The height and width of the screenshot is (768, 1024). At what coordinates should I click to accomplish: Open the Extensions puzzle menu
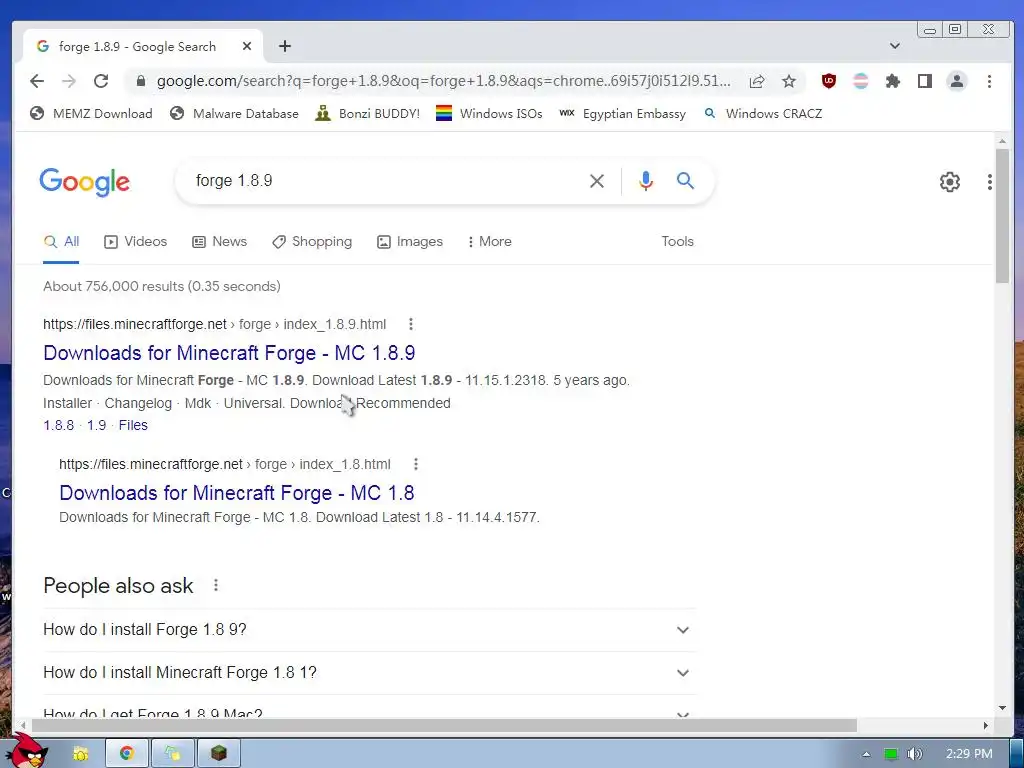(x=893, y=81)
